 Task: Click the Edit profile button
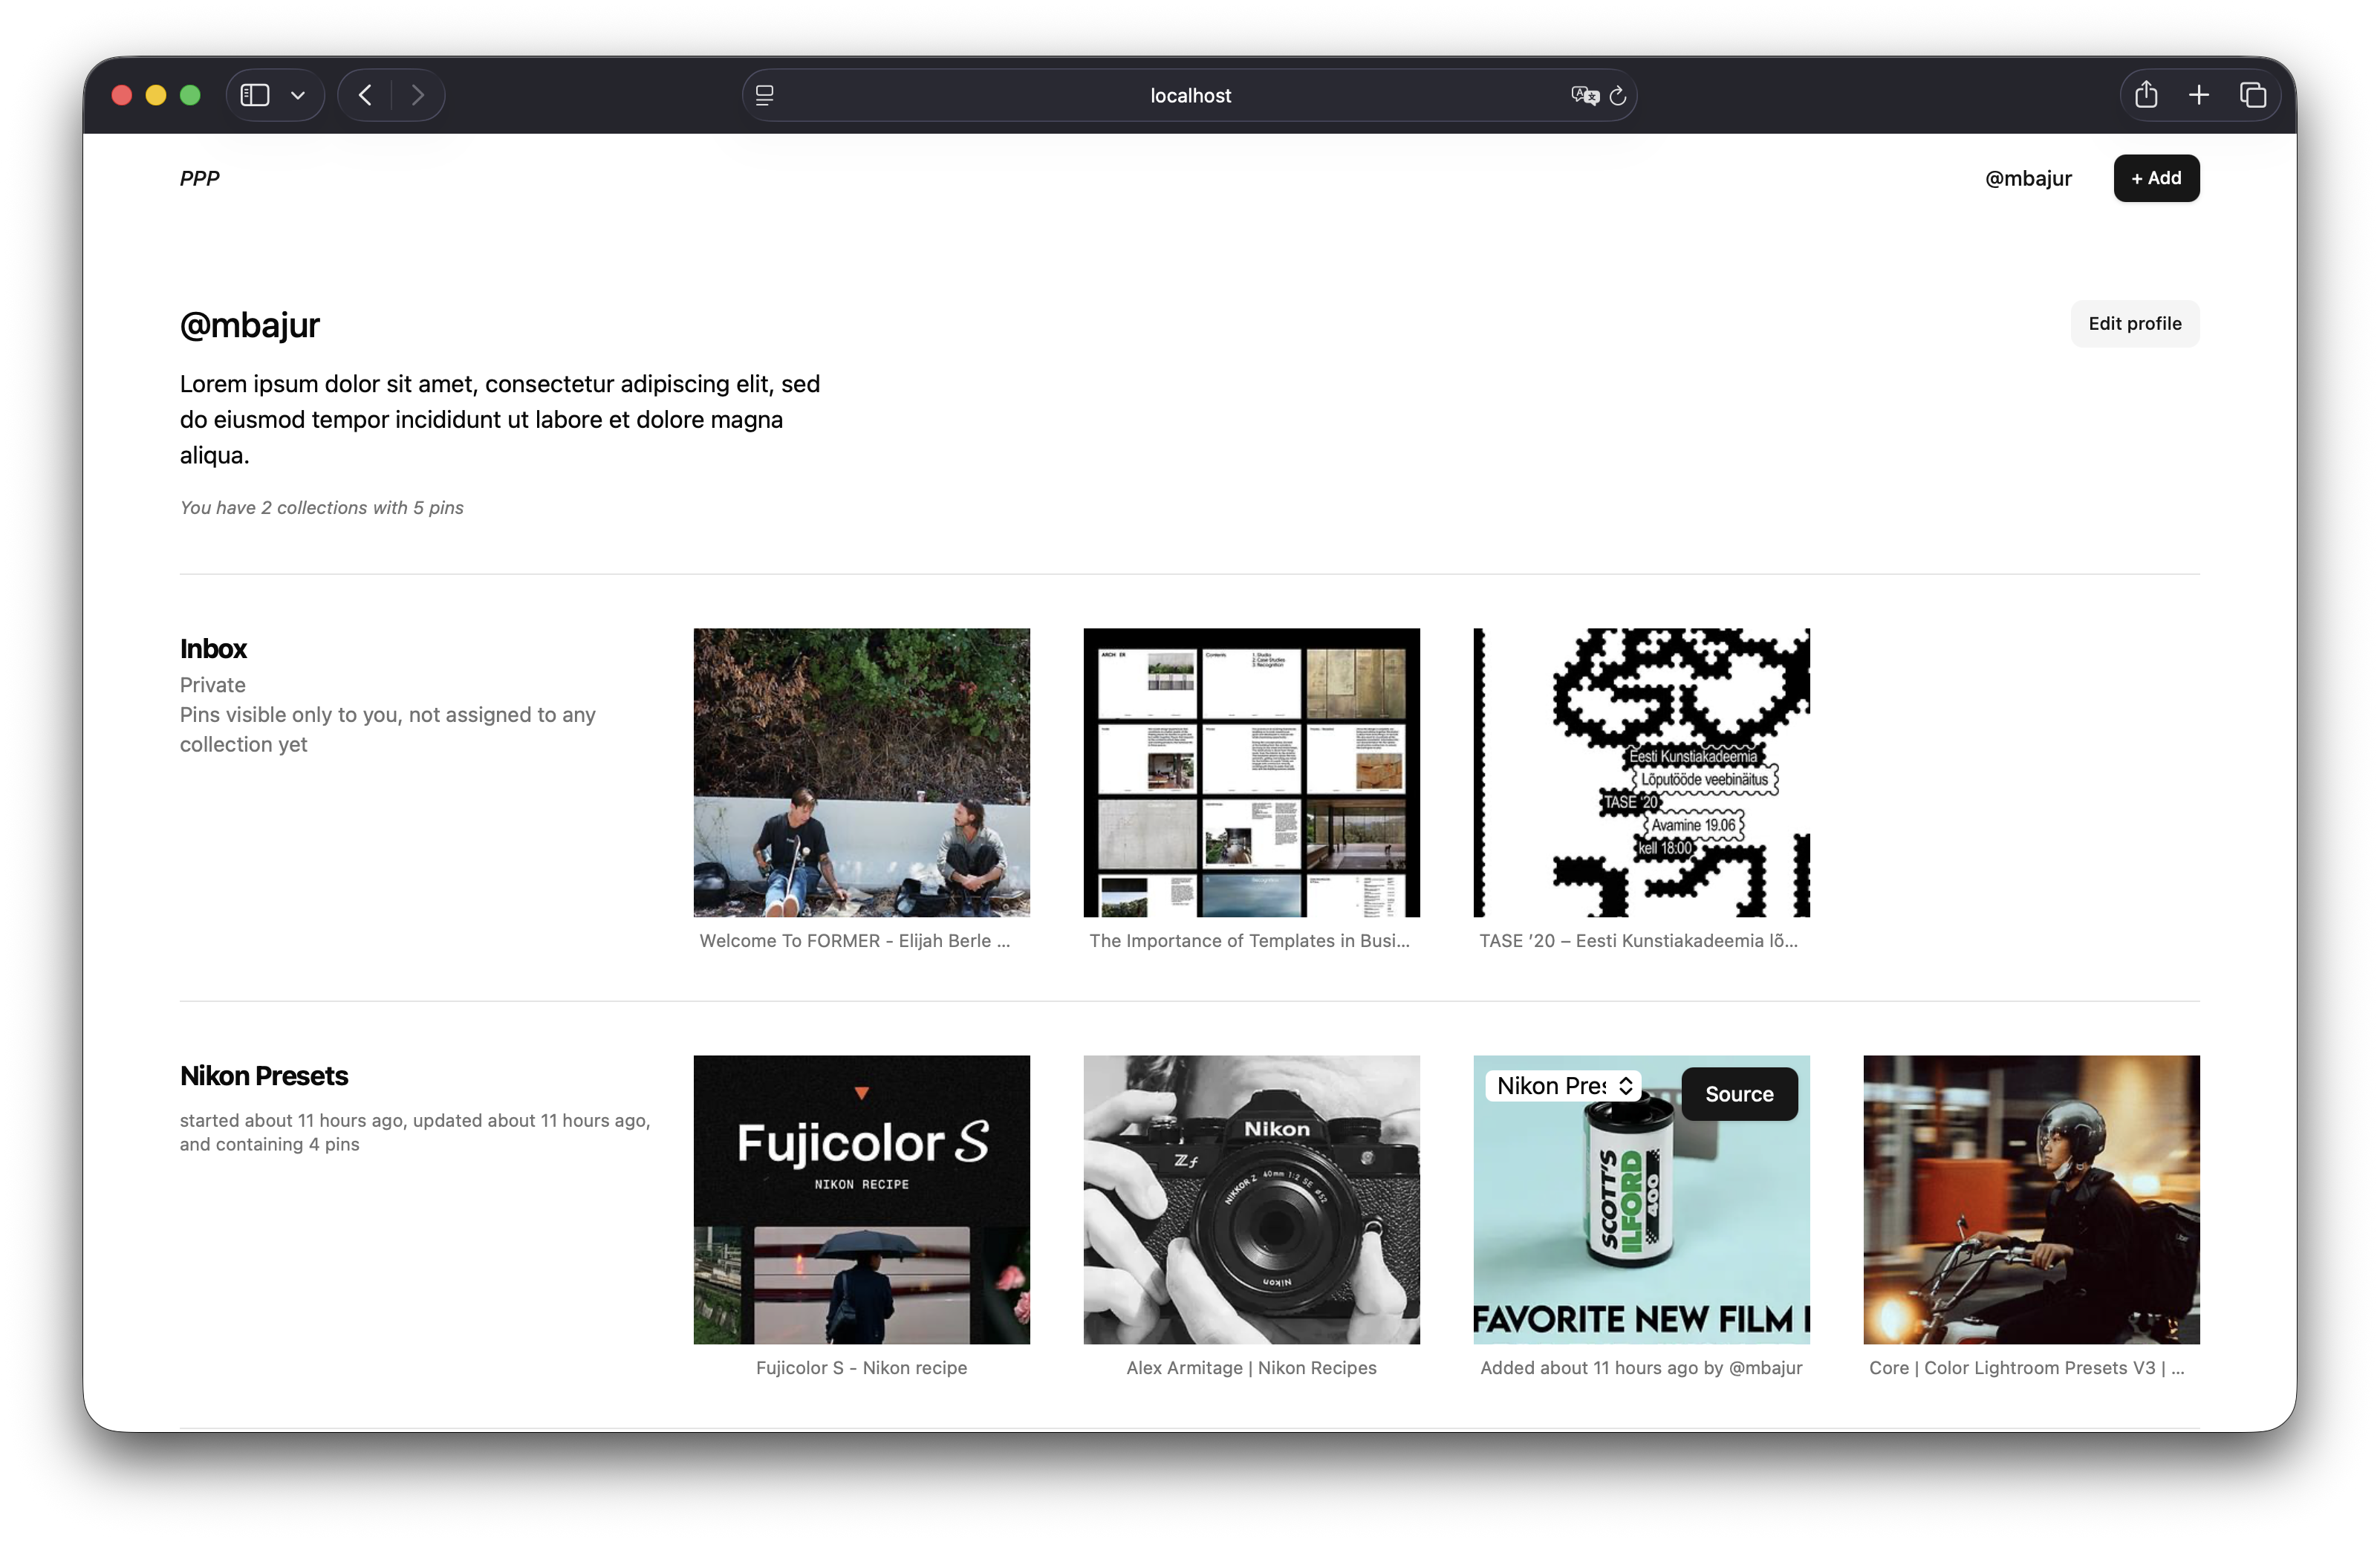click(2135, 324)
